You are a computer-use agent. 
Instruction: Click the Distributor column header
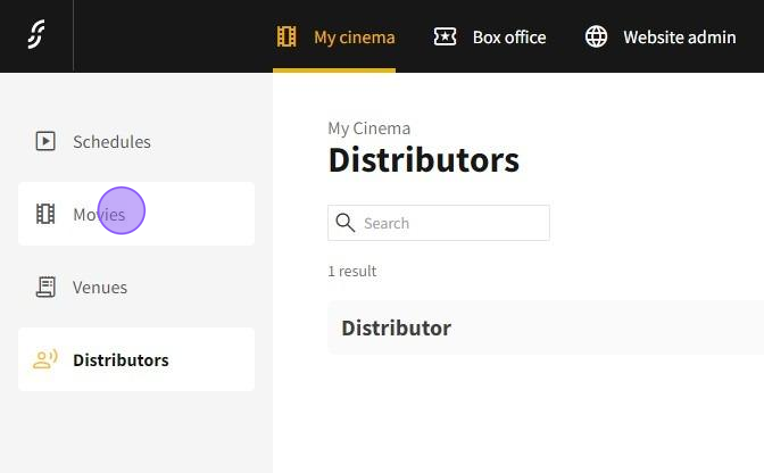tap(396, 328)
